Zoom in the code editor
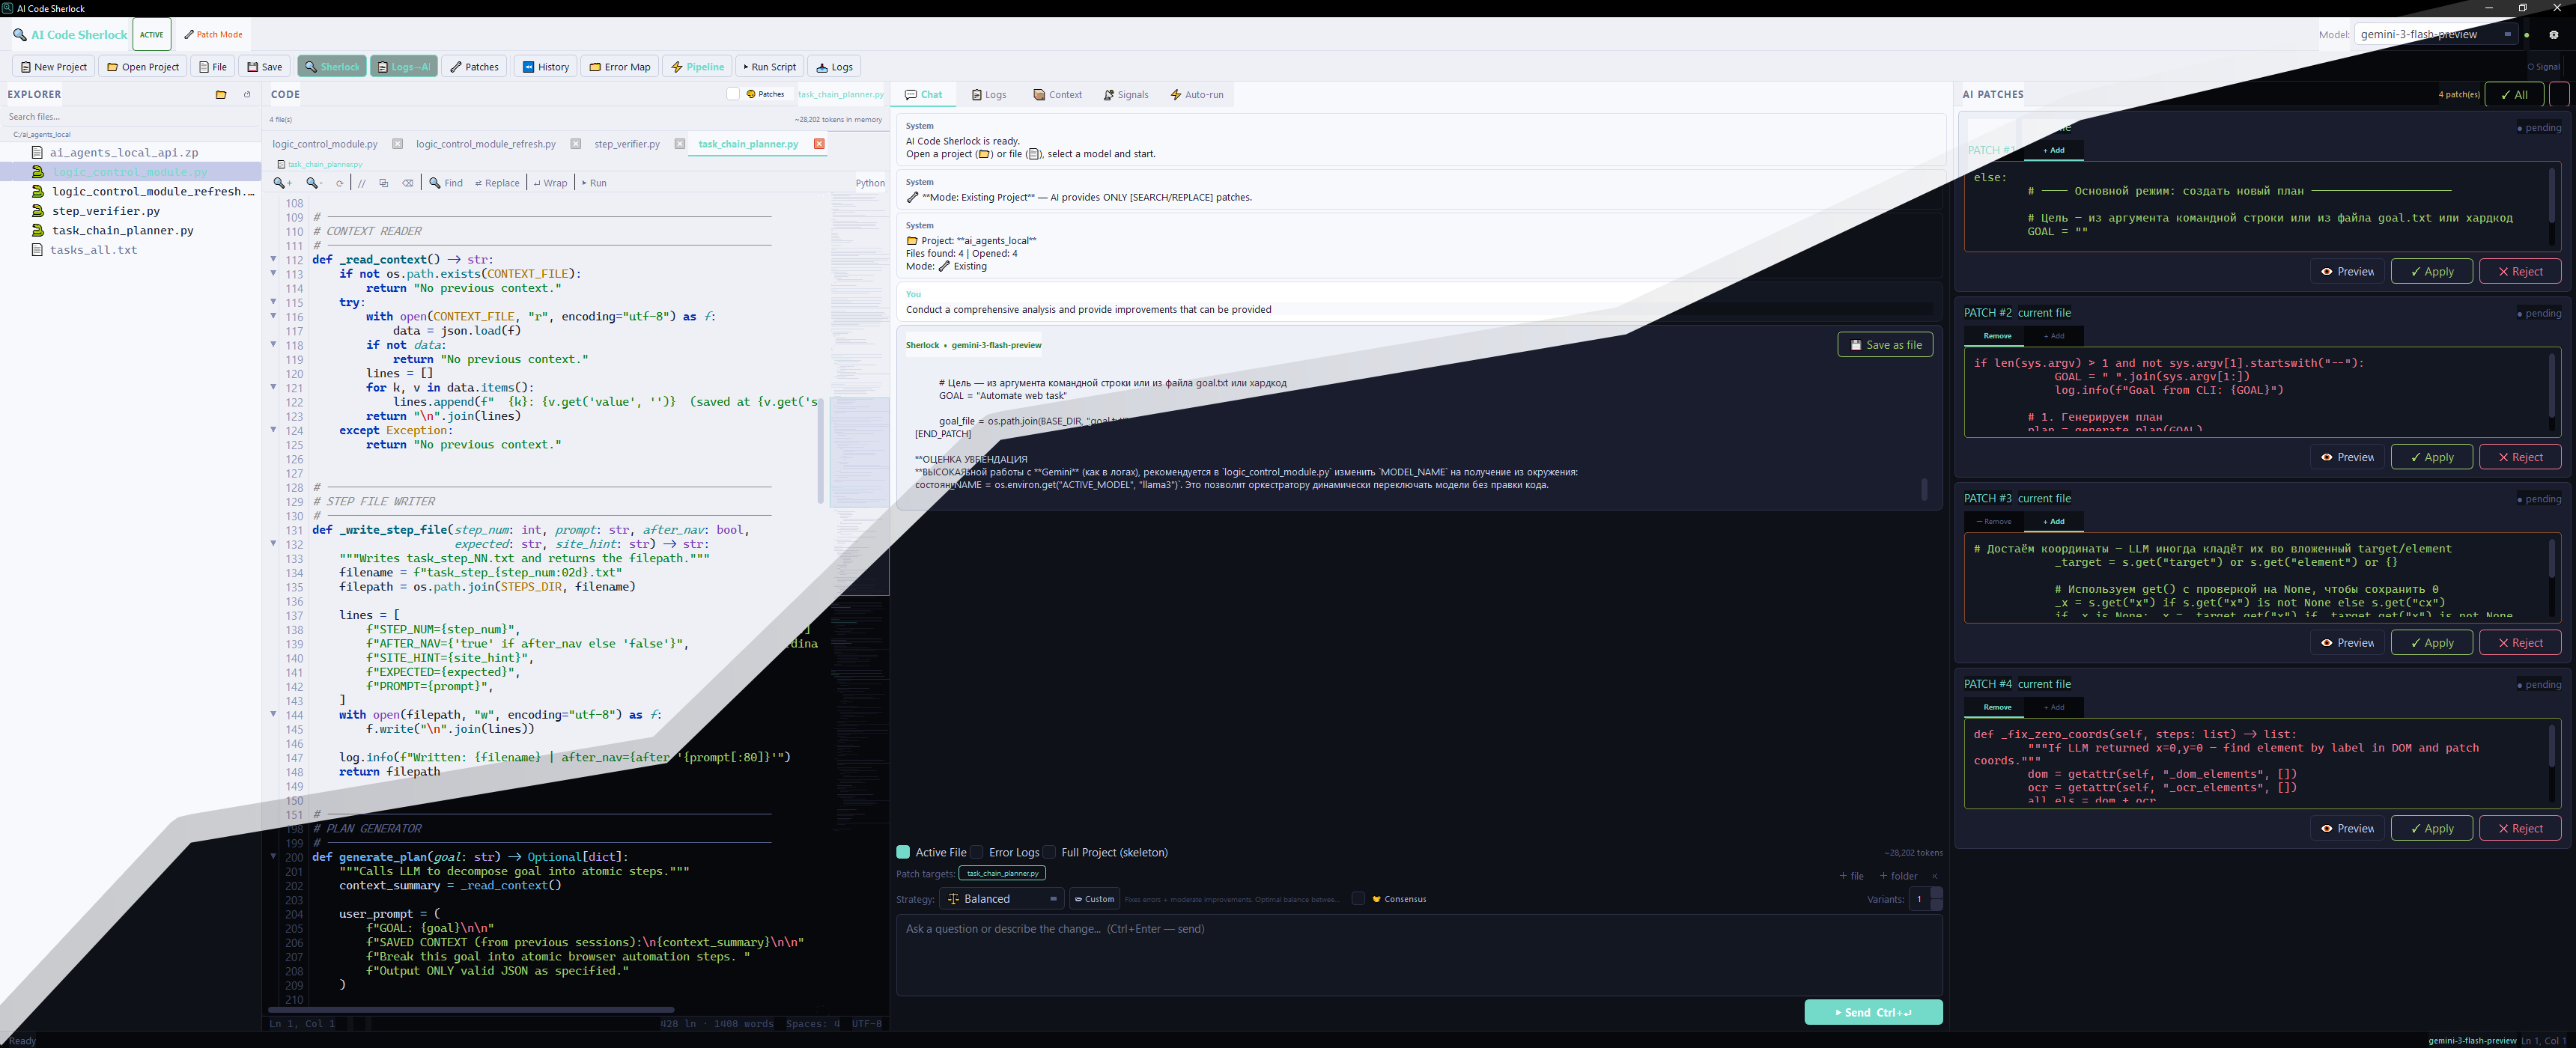Screen dimensions: 2576x1048 pos(283,183)
